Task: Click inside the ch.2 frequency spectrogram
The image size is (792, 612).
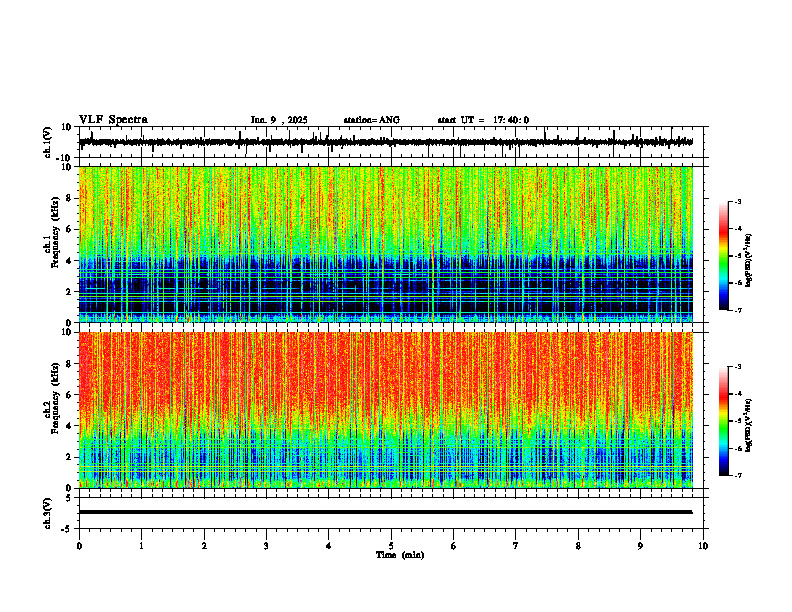Action: point(386,410)
